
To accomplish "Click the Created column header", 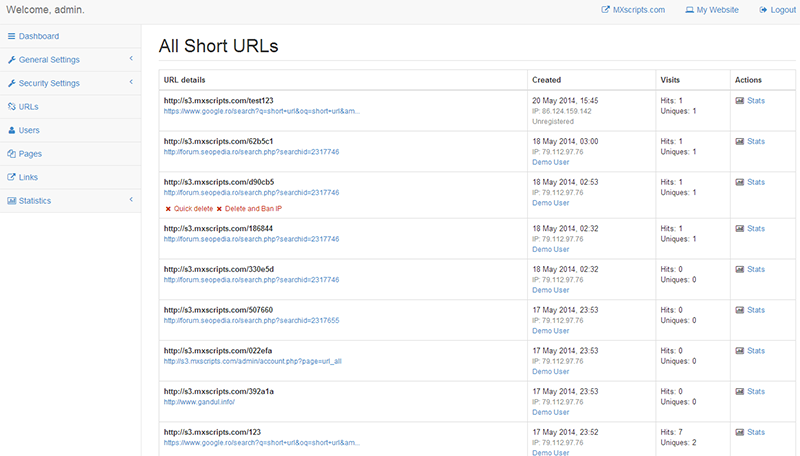I will coord(546,80).
